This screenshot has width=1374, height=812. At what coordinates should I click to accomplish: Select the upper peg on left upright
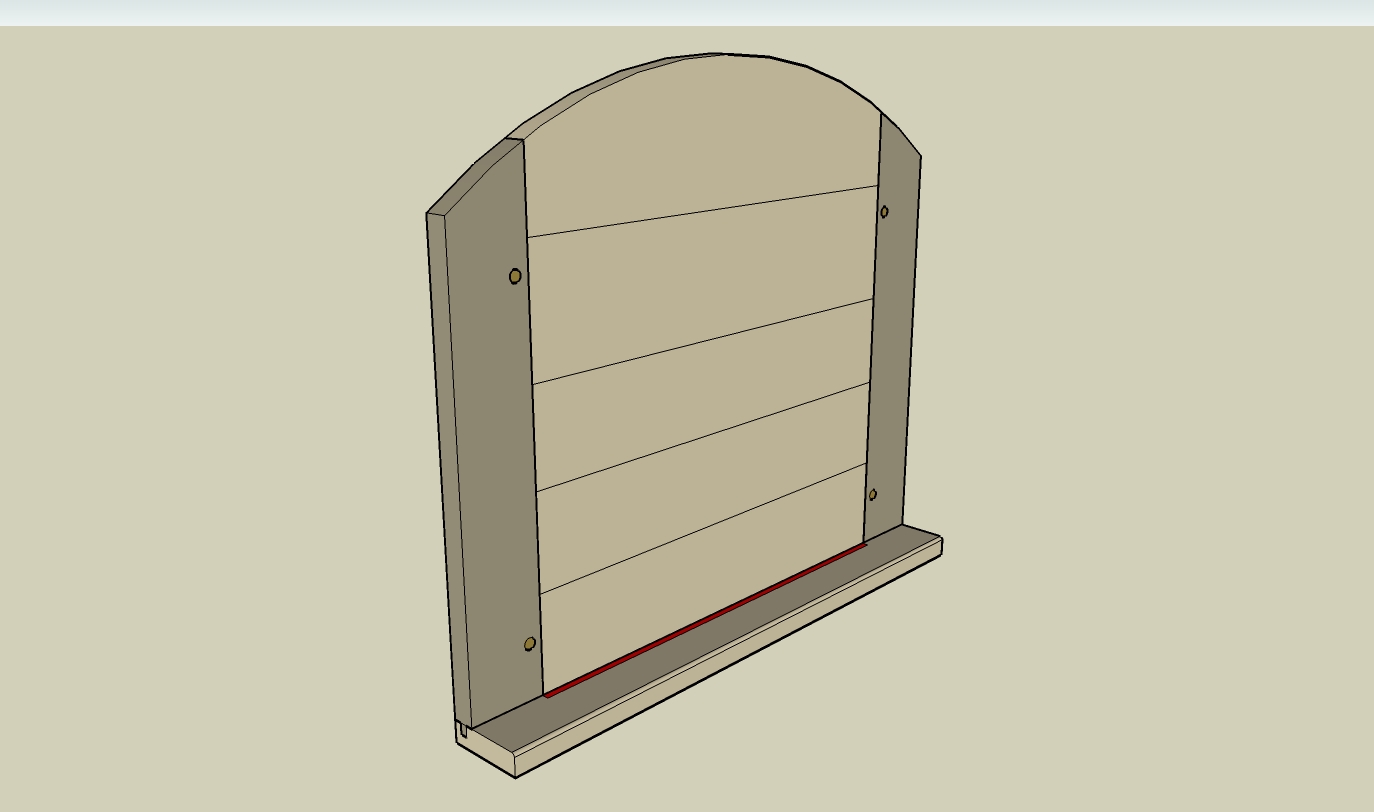tap(515, 276)
